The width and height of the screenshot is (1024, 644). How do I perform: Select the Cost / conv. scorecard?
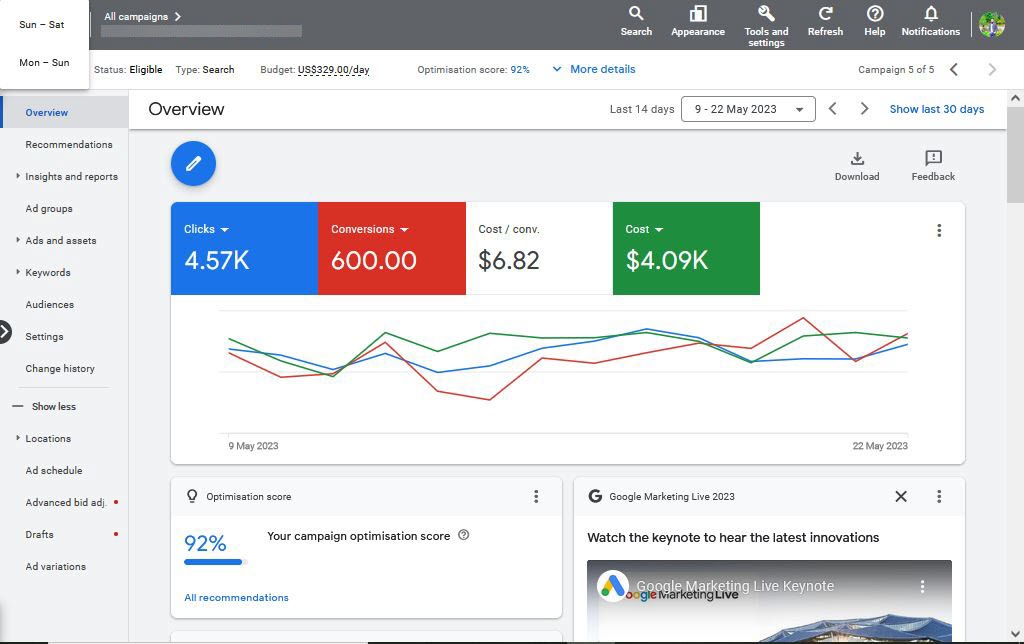[539, 248]
